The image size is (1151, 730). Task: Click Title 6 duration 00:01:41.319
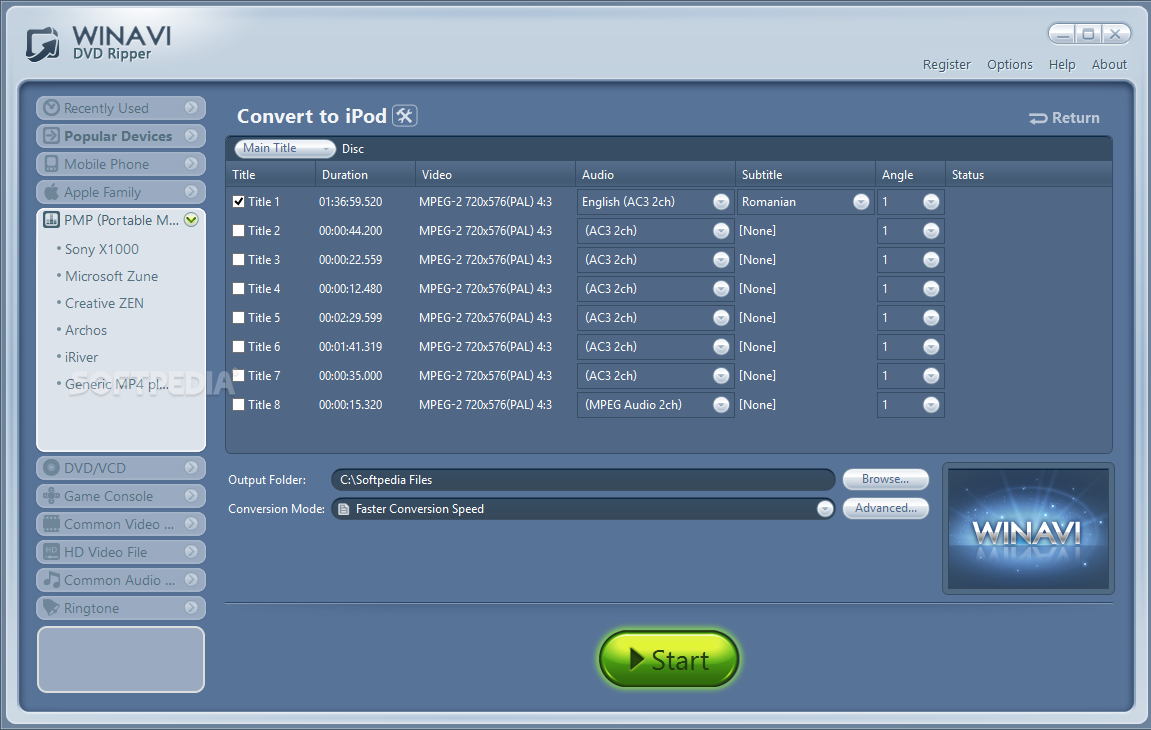350,347
